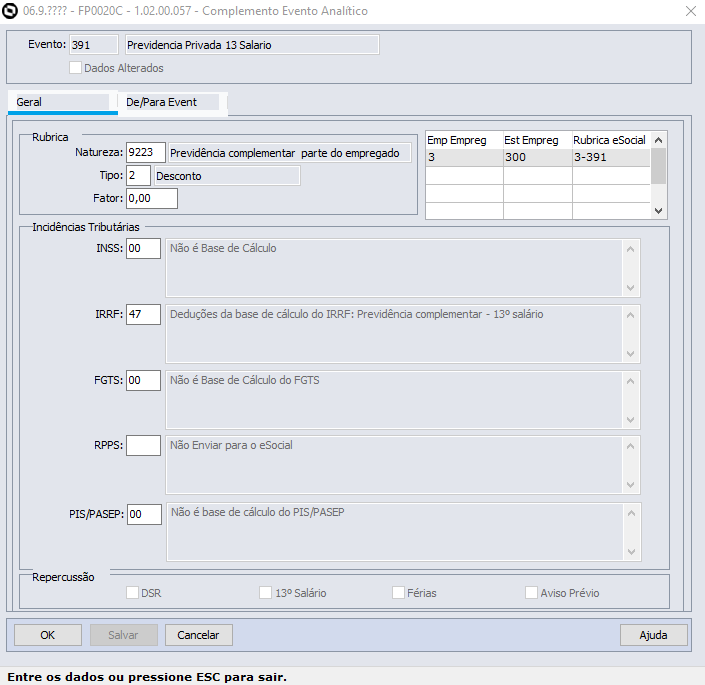The width and height of the screenshot is (705, 685).
Task: Open help with the Ajuda button
Action: (654, 635)
